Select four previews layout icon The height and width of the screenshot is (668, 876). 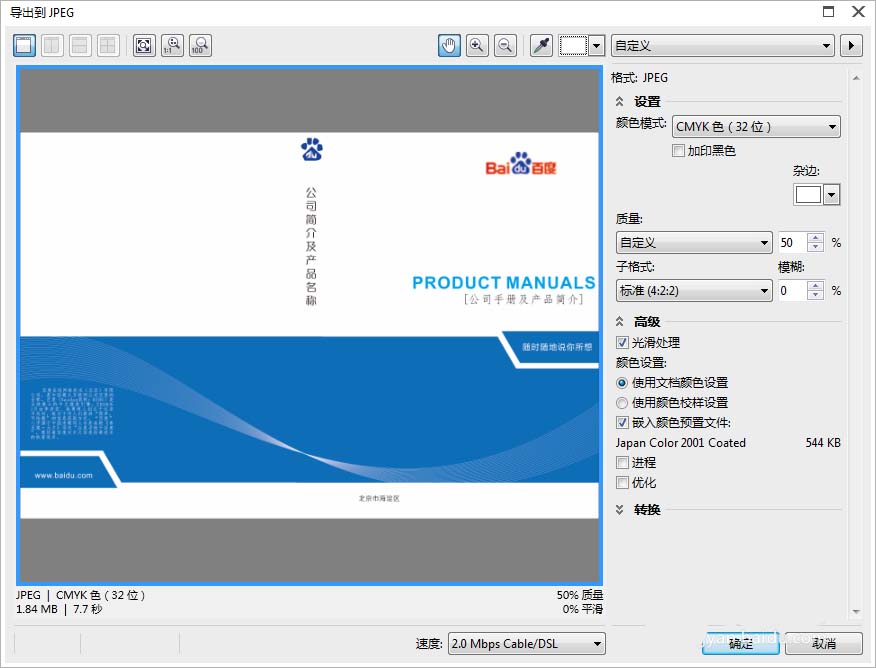pyautogui.click(x=107, y=45)
